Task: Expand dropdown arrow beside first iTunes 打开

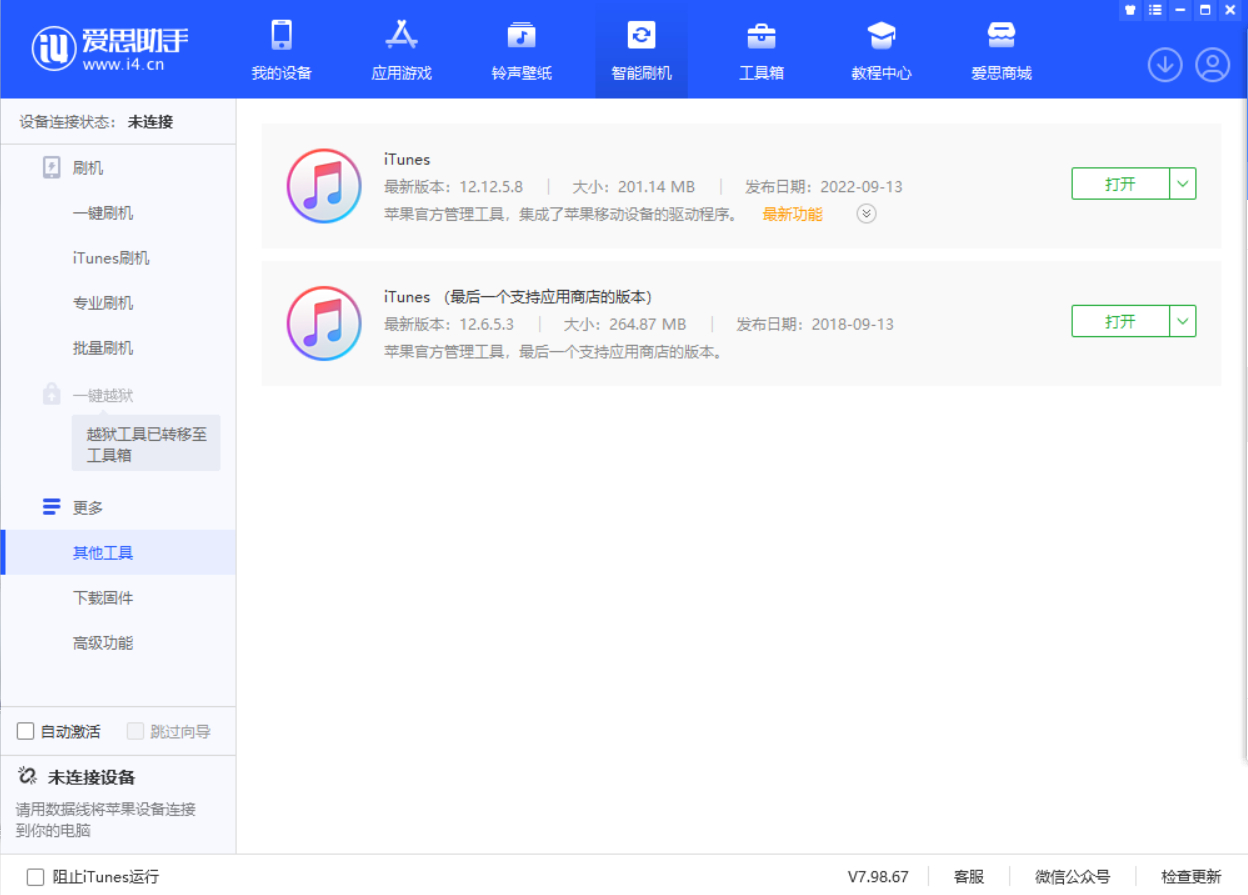Action: [x=1183, y=184]
